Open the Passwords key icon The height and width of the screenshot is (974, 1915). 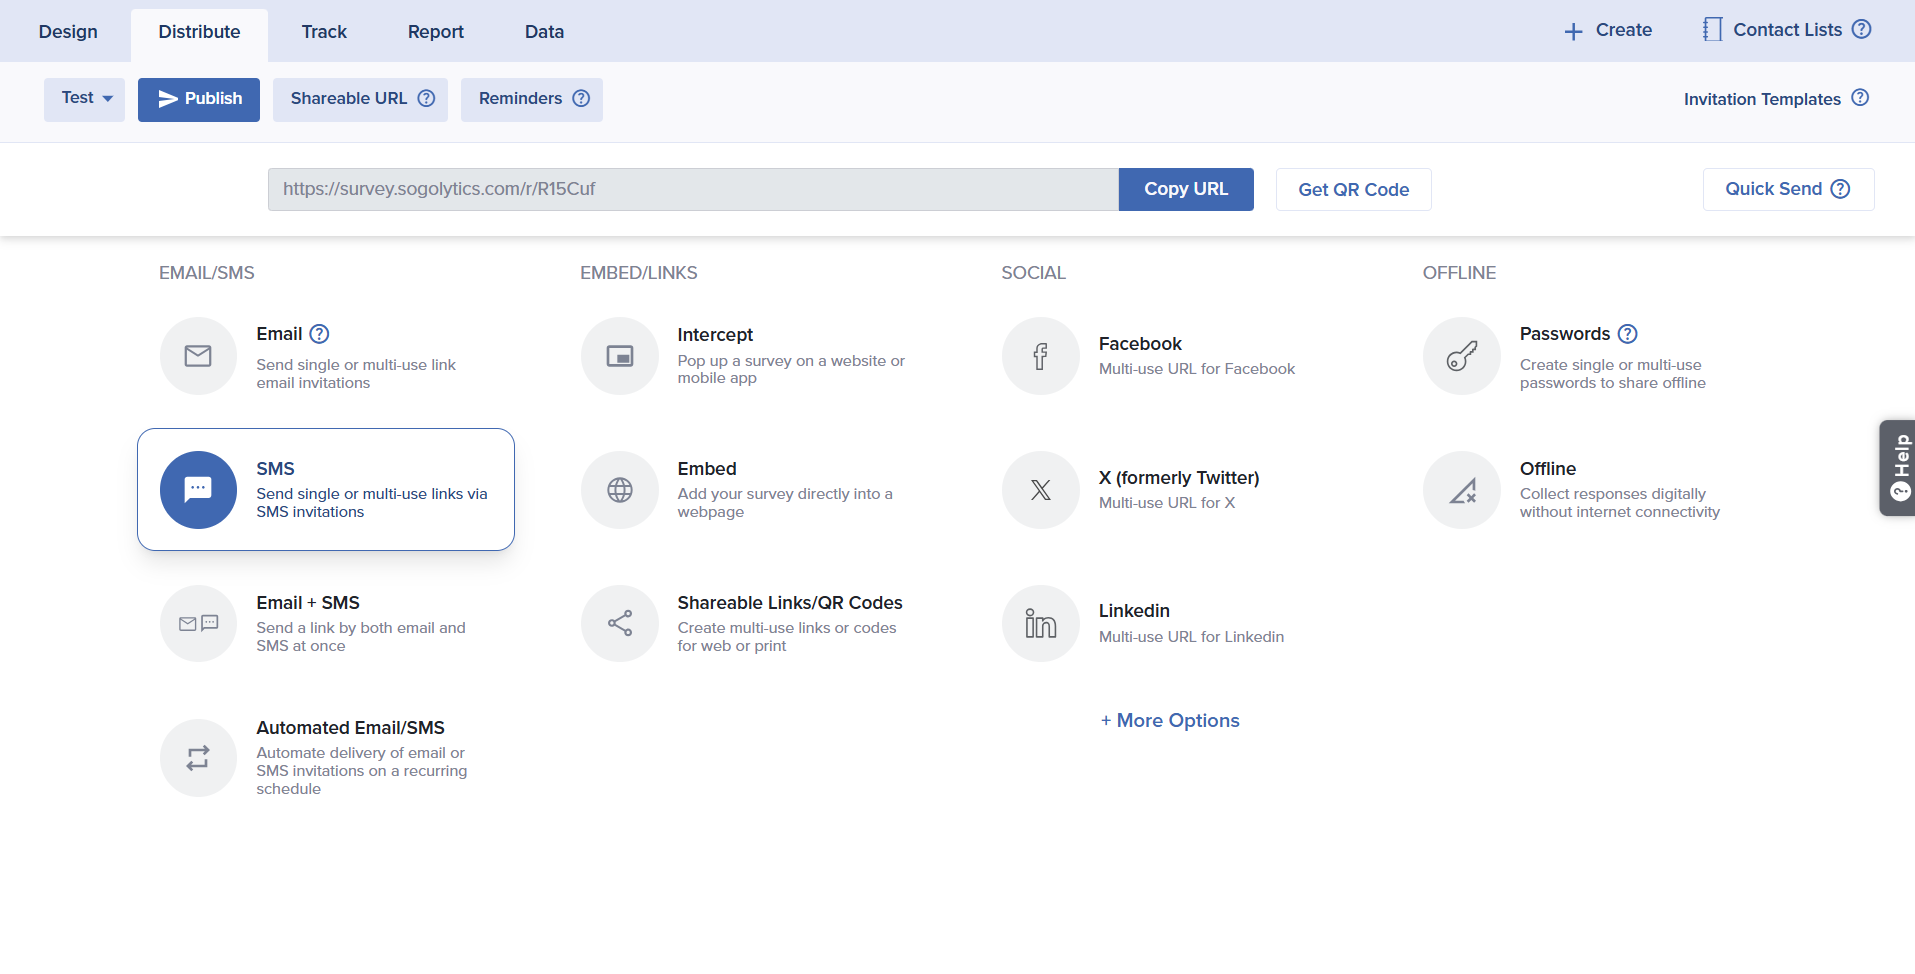click(x=1462, y=356)
